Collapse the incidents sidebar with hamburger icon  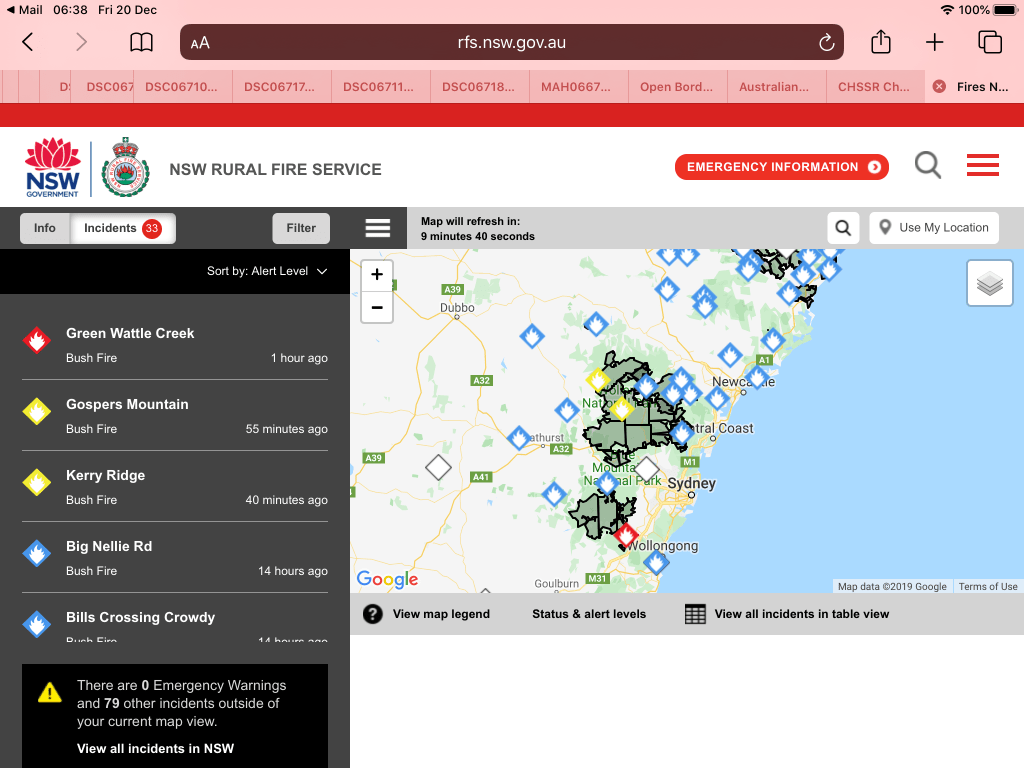tap(378, 228)
